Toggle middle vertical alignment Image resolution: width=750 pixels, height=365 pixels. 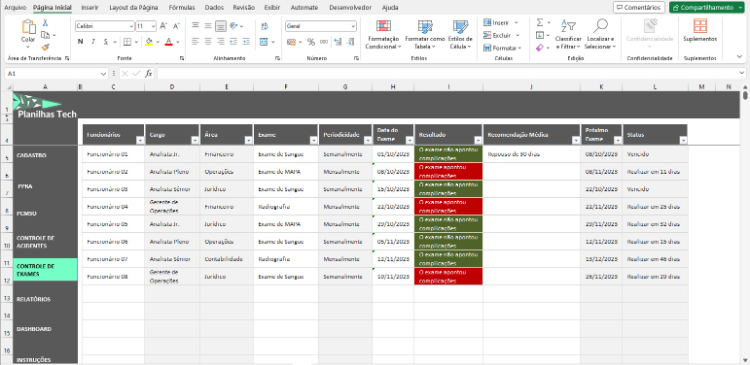(x=208, y=26)
